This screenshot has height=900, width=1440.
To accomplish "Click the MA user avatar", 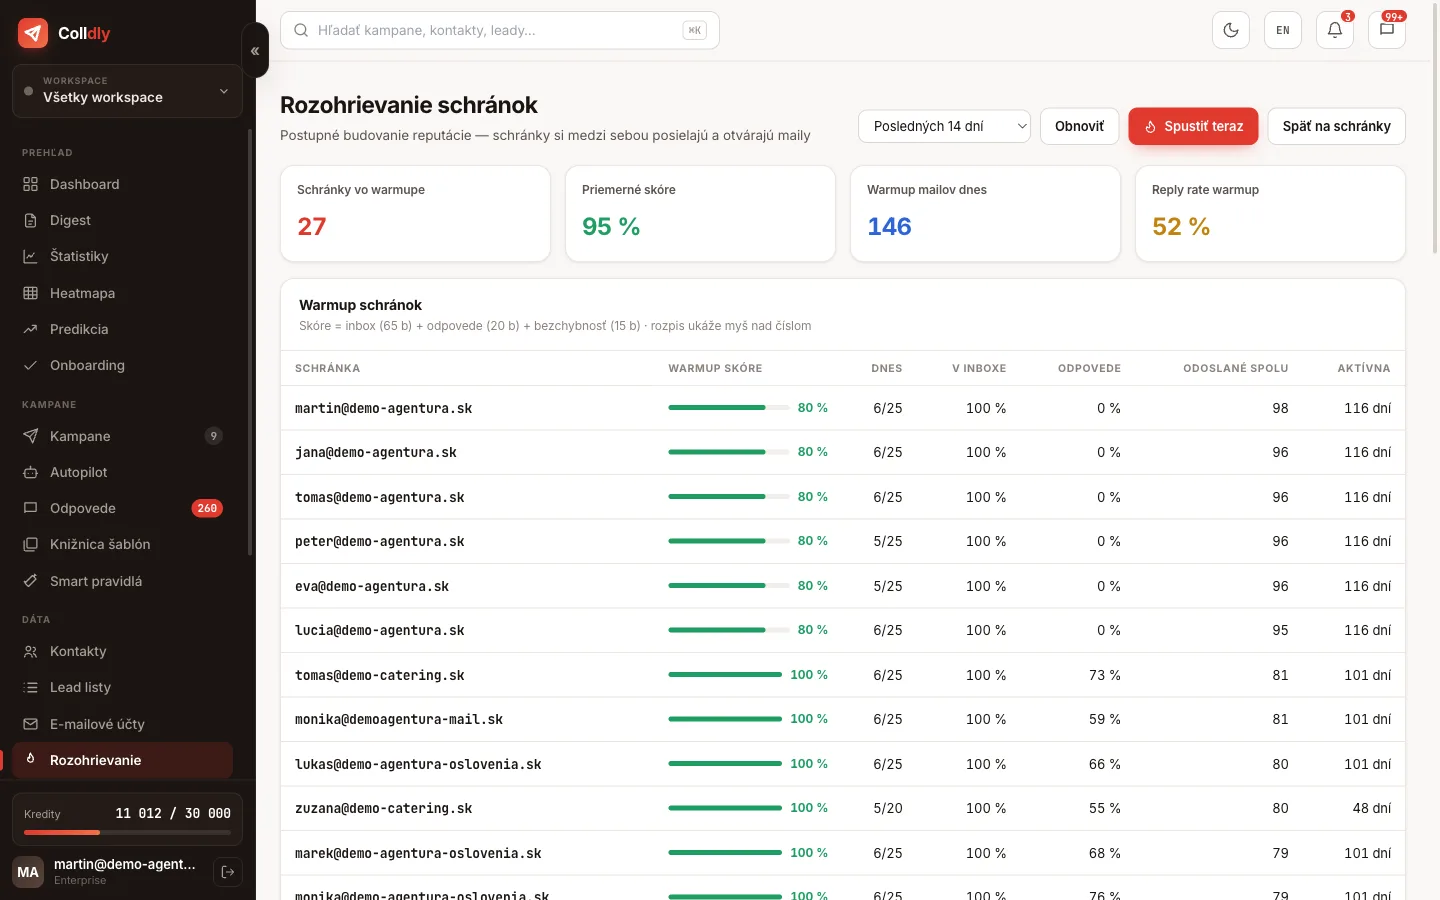I will pyautogui.click(x=28, y=872).
